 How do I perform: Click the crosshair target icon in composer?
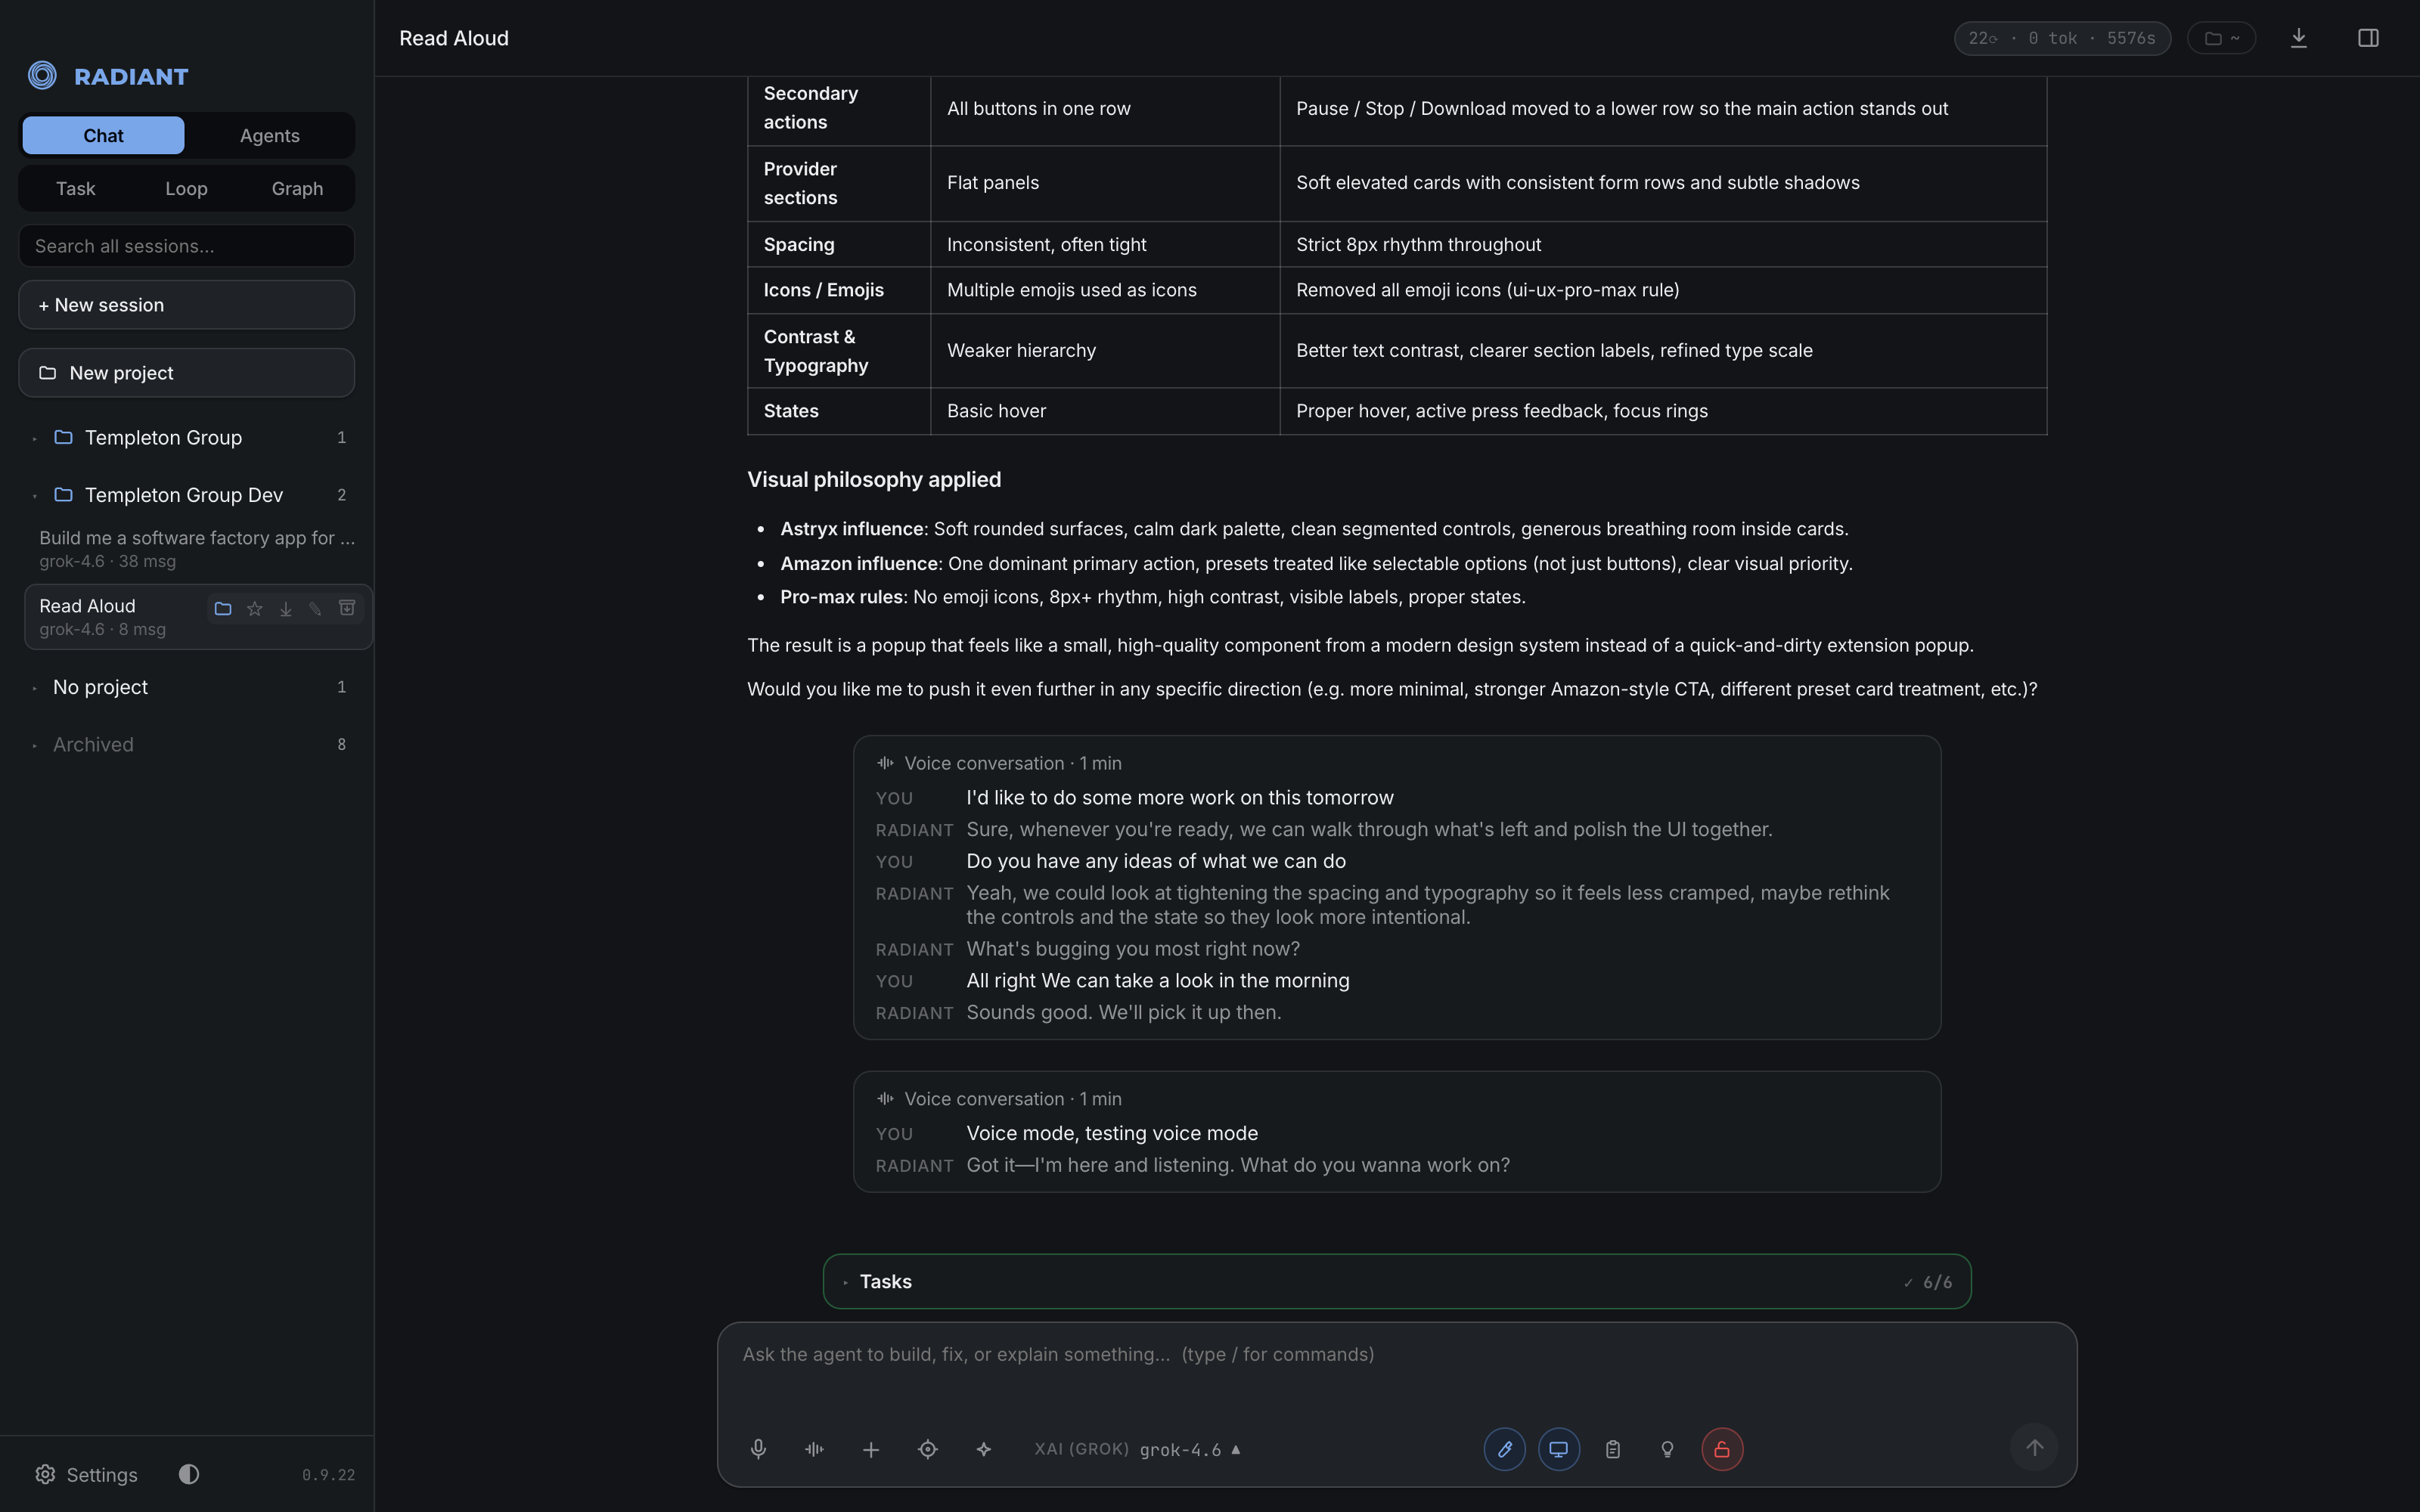point(928,1449)
